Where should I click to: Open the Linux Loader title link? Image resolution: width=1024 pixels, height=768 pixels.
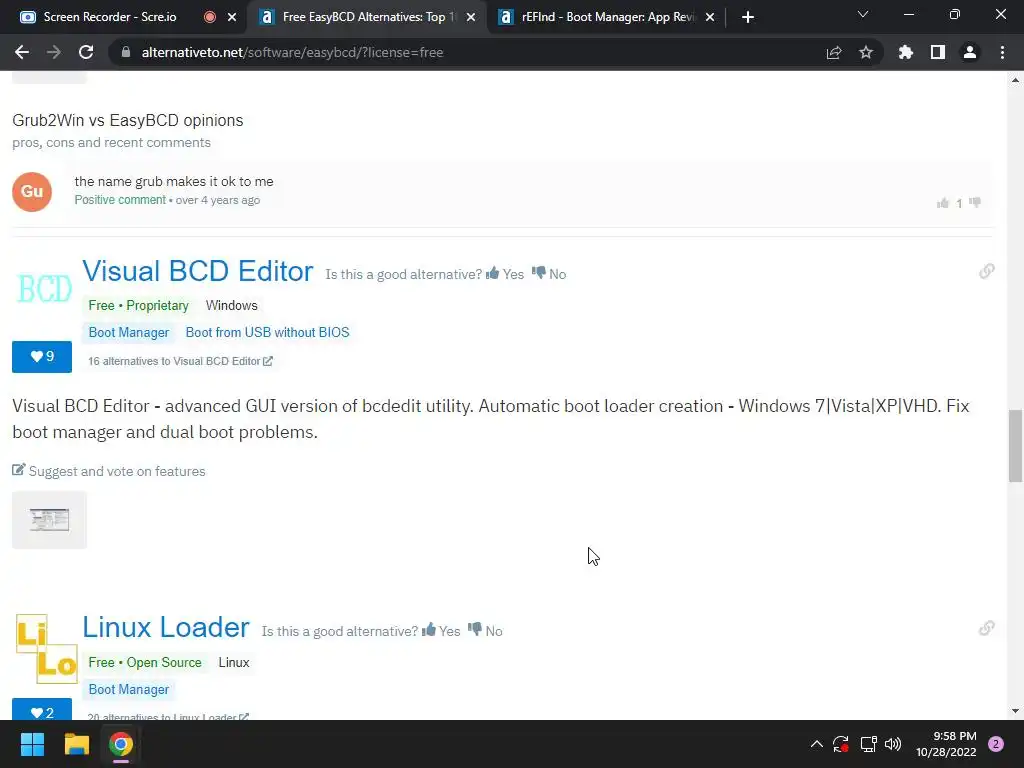(x=165, y=628)
